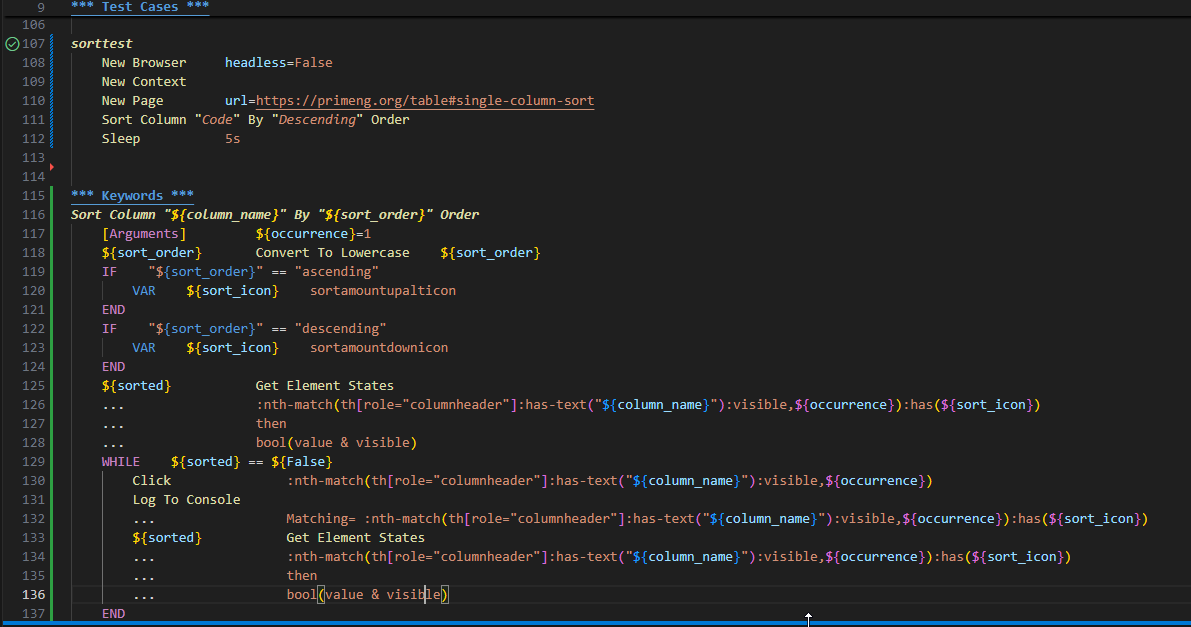The image size is (1191, 627).
Task: Click the "ascending" string on line 119
Action: coord(336,272)
